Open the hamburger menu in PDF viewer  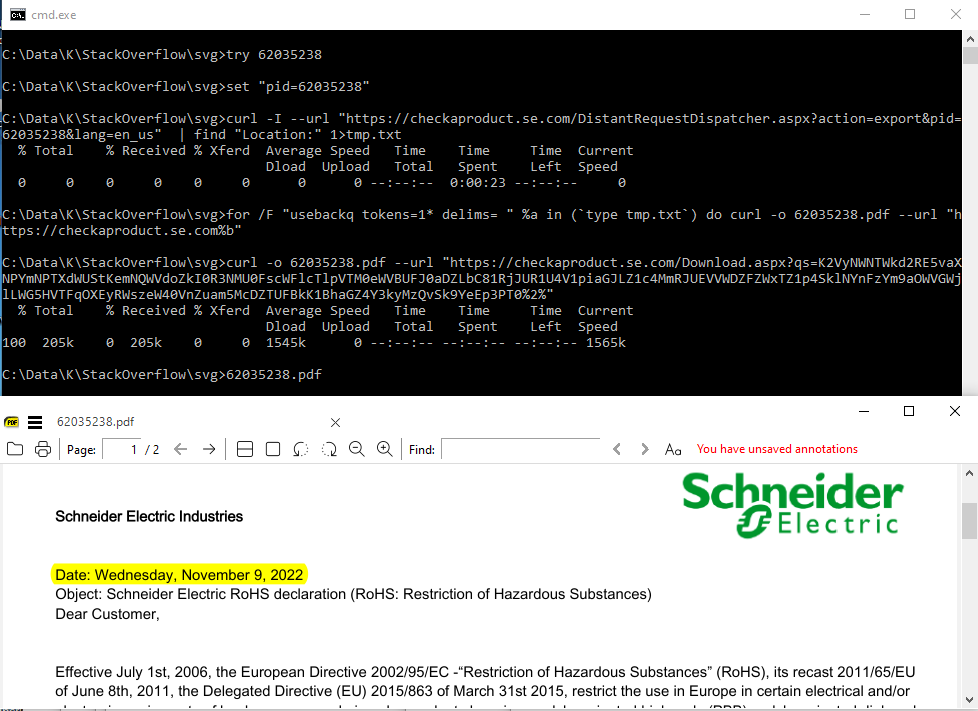36,422
